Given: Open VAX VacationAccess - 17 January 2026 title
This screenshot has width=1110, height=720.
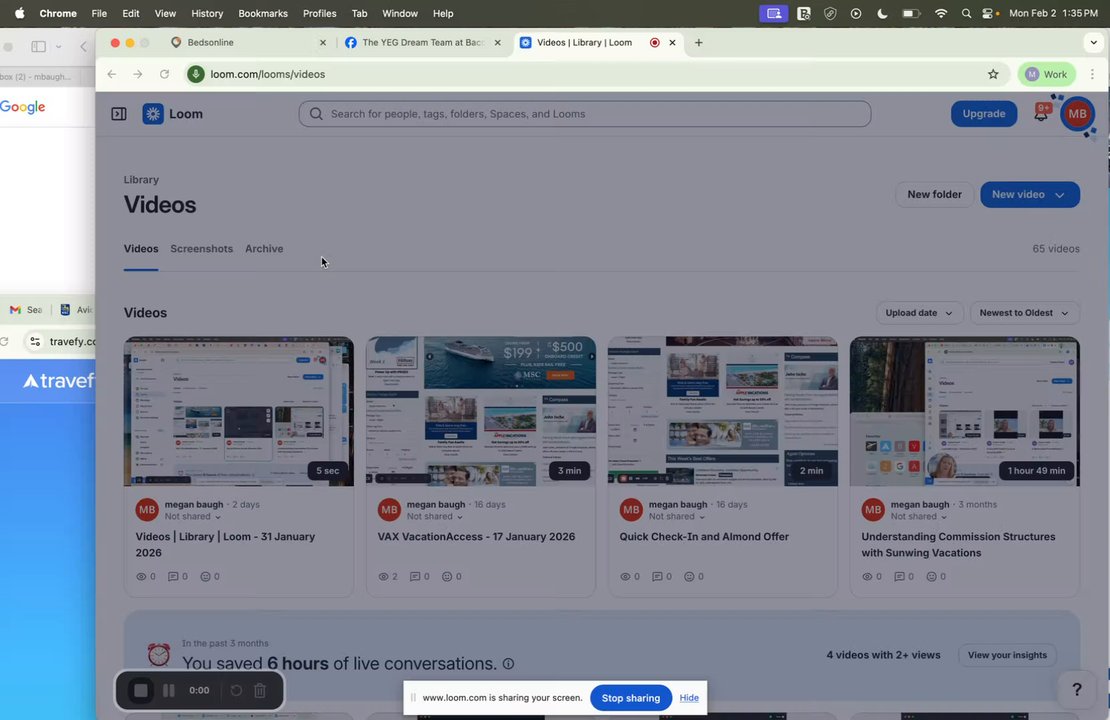Looking at the screenshot, I should [x=476, y=537].
